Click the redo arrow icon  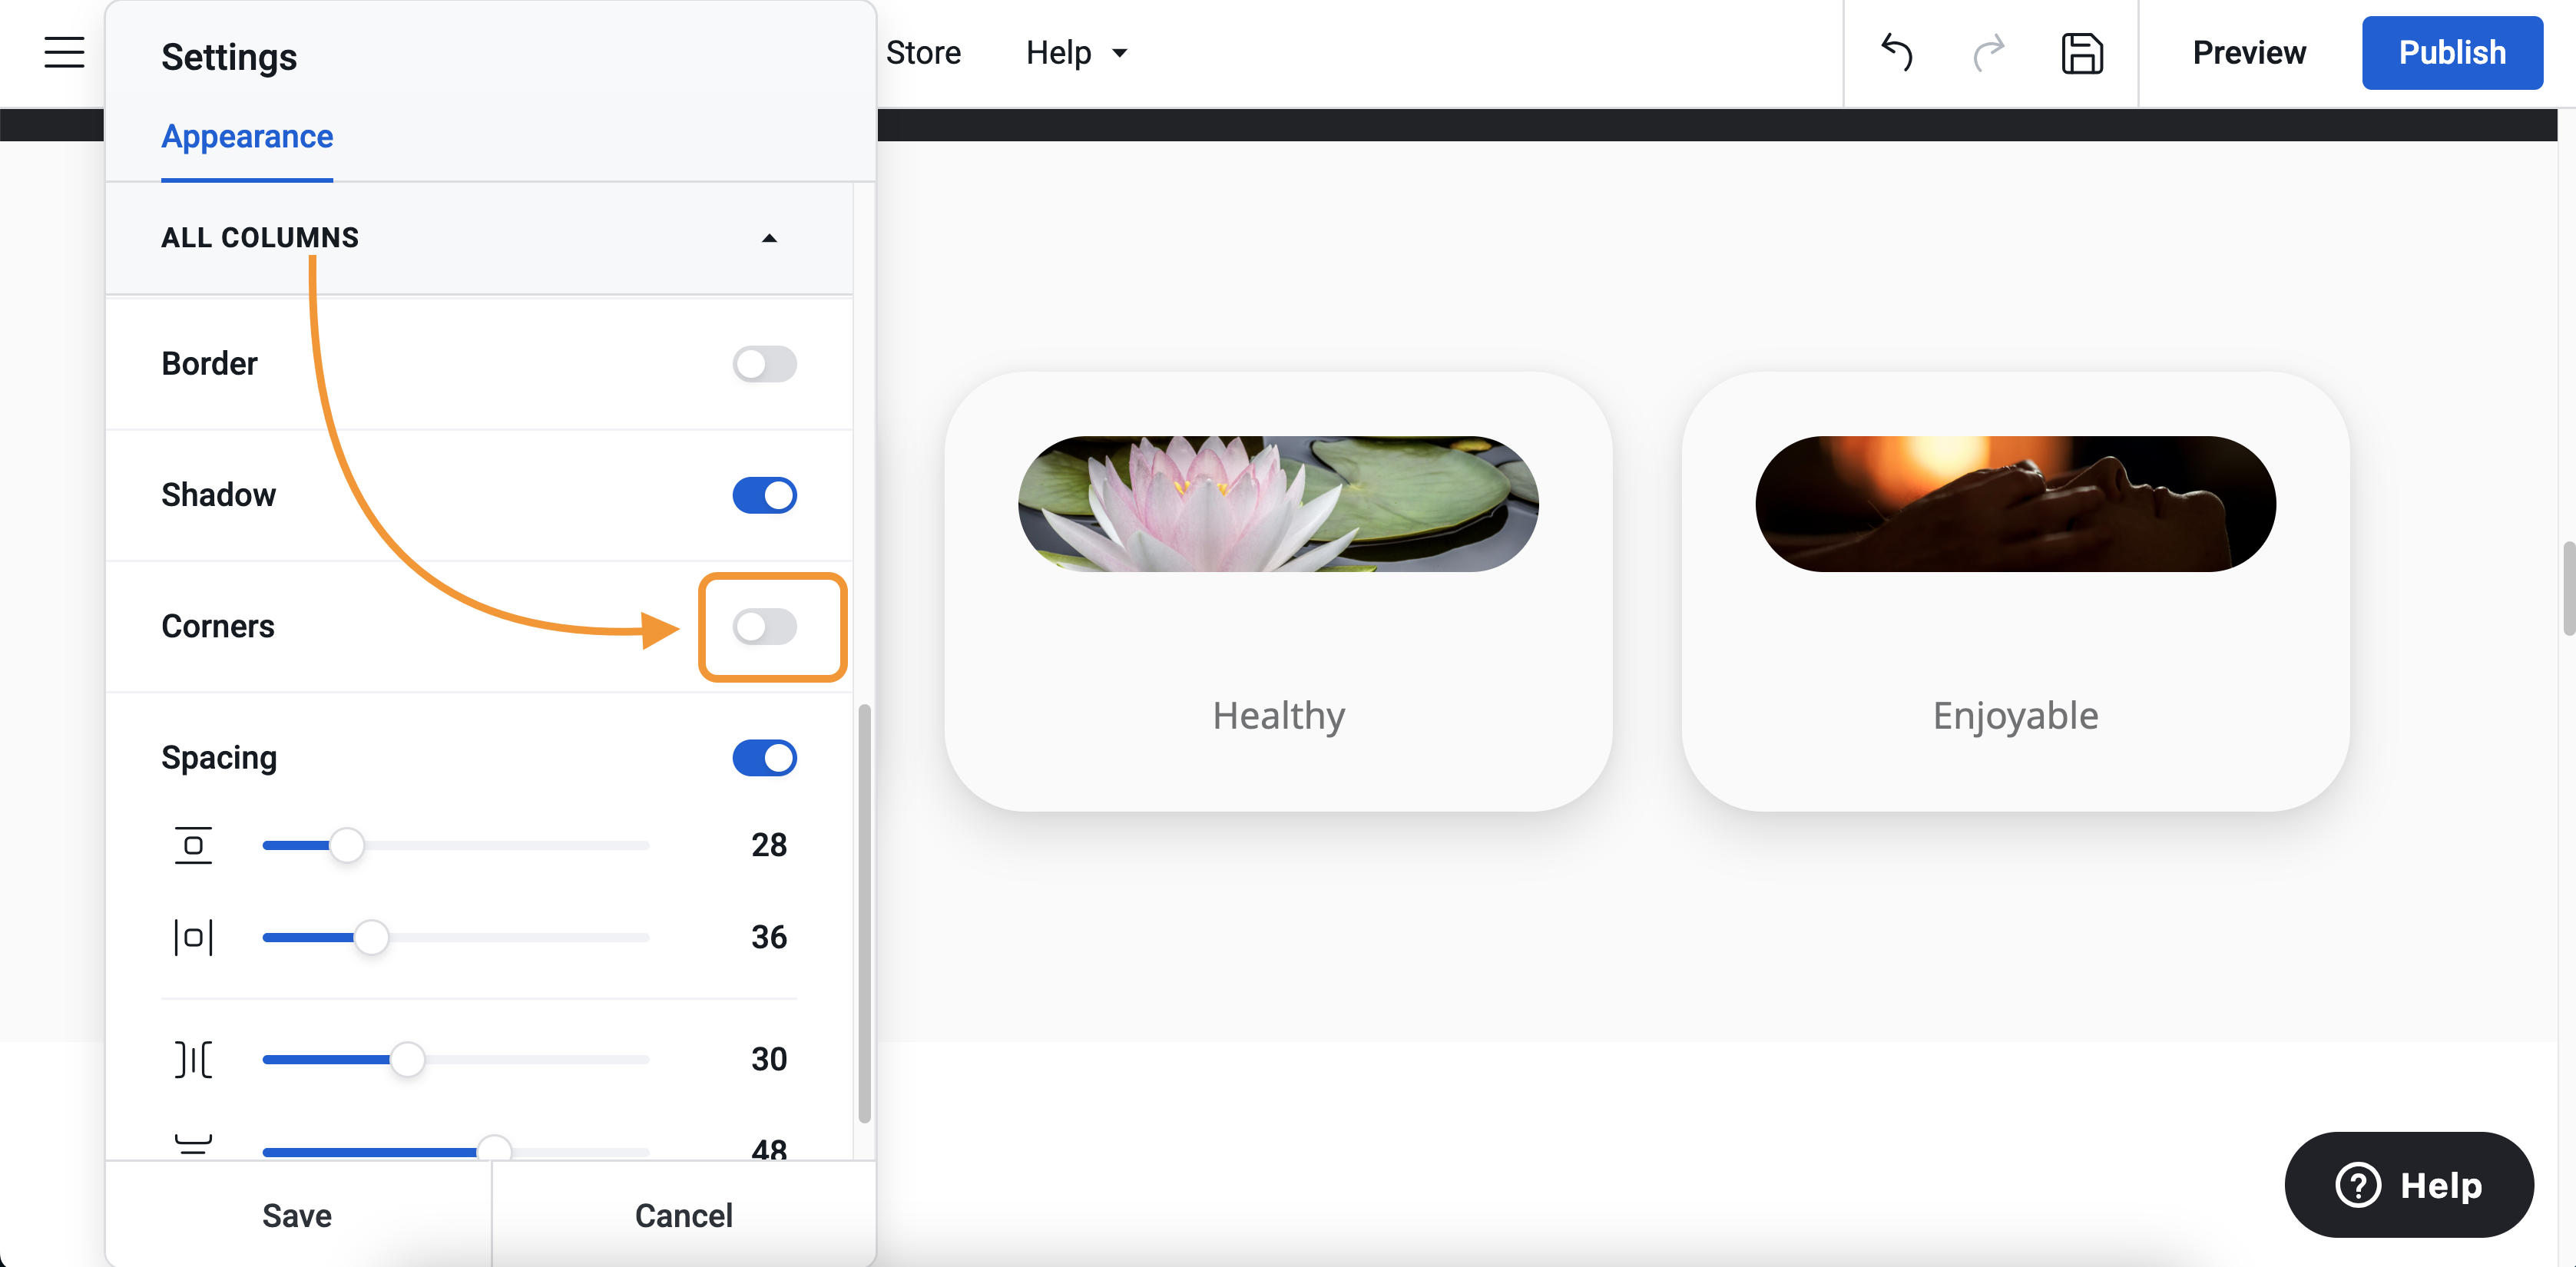click(1988, 52)
